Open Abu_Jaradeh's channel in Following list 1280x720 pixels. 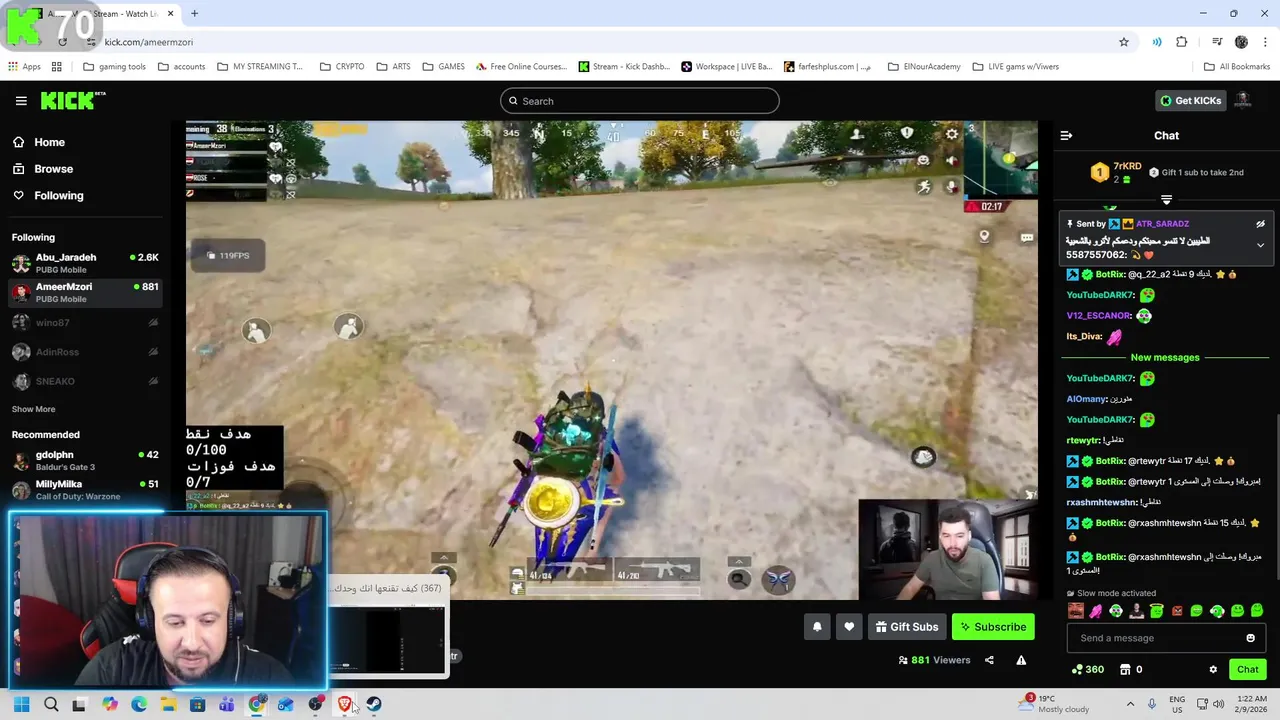[85, 263]
